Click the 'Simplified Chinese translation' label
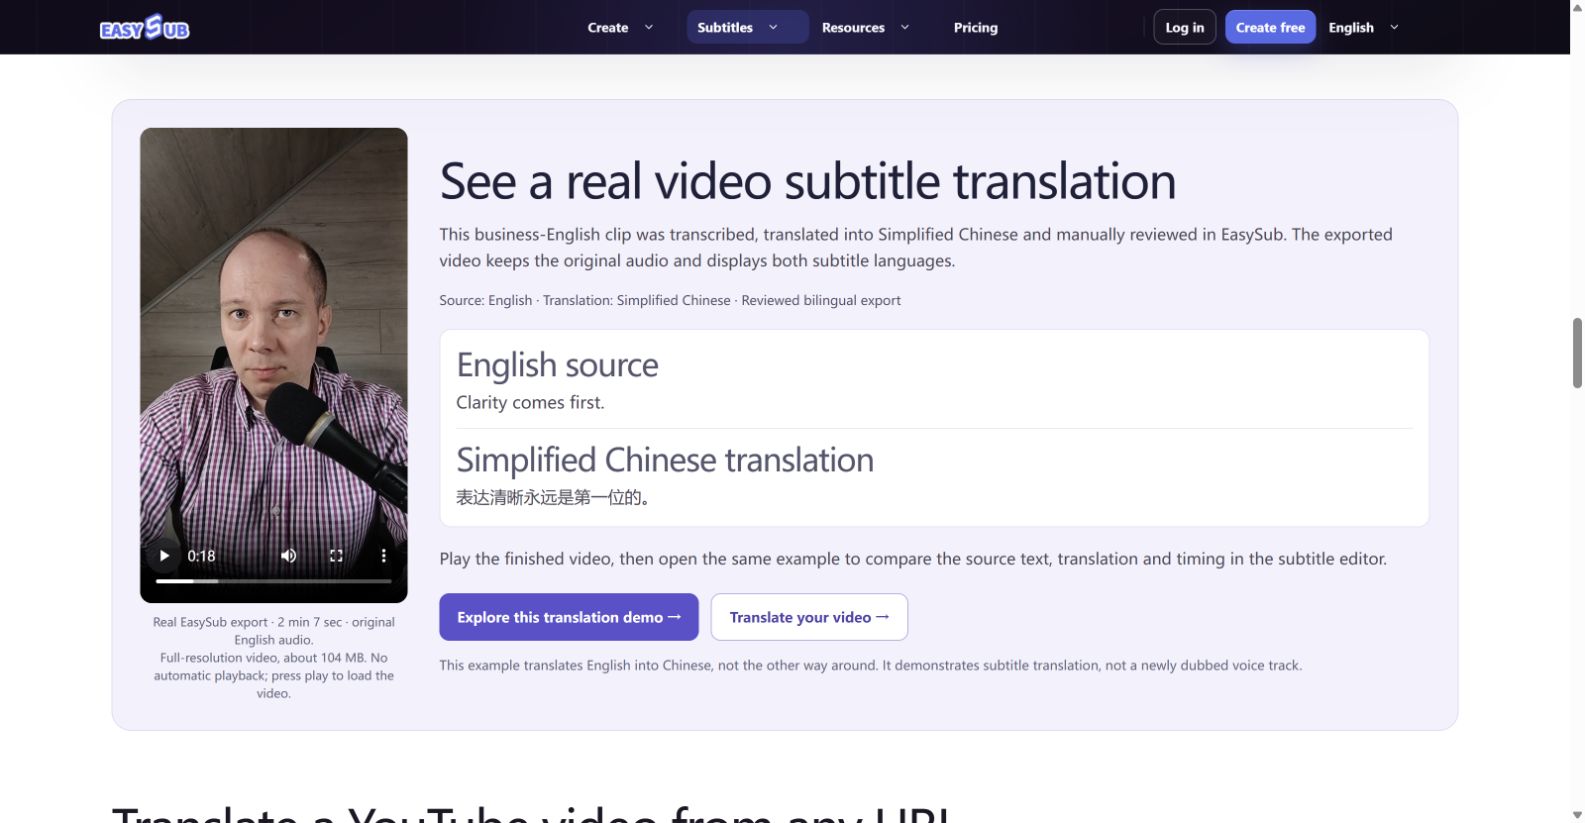Image resolution: width=1585 pixels, height=823 pixels. click(x=665, y=459)
